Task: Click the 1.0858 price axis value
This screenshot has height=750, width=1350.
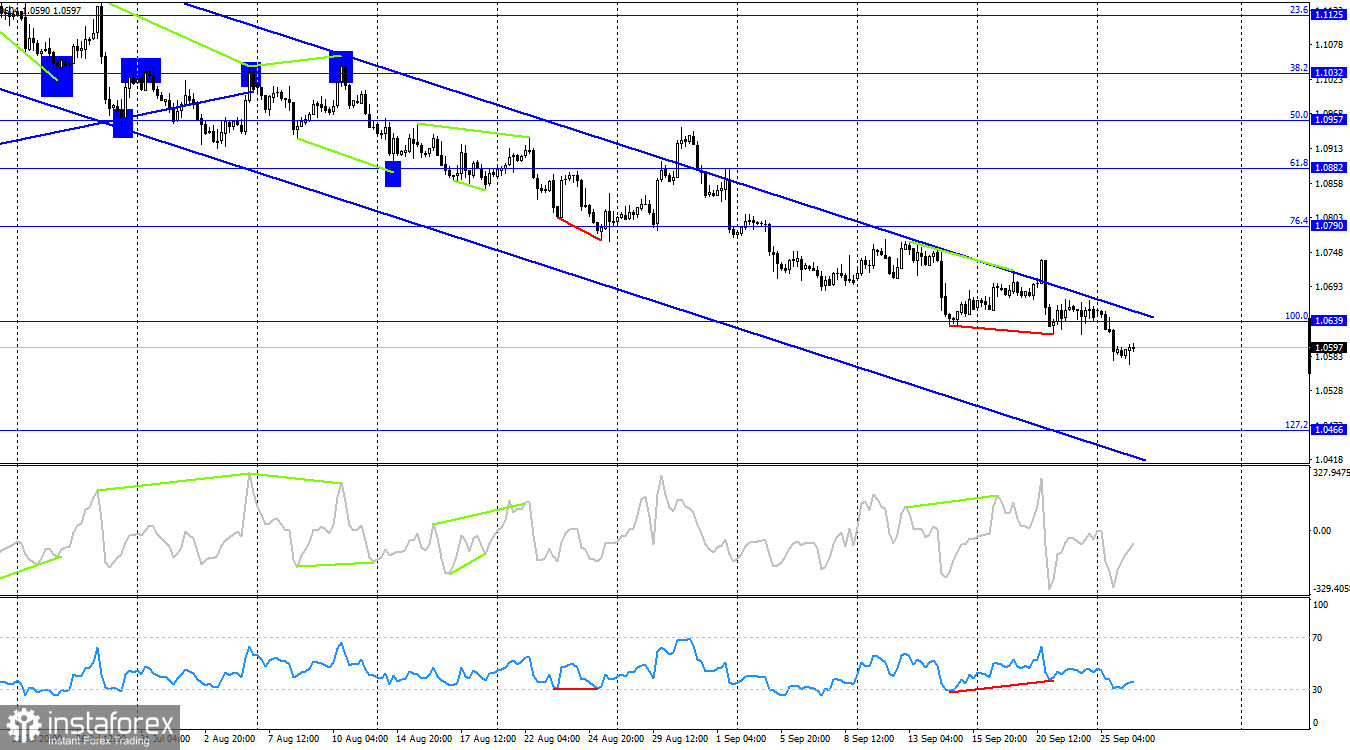Action: coord(1331,184)
